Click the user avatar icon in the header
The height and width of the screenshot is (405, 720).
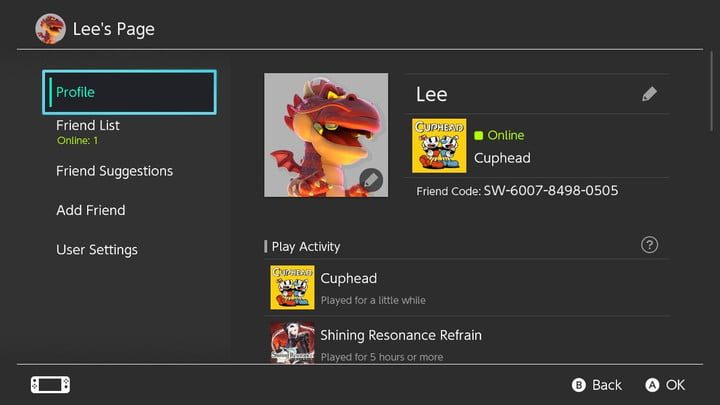pyautogui.click(x=50, y=28)
